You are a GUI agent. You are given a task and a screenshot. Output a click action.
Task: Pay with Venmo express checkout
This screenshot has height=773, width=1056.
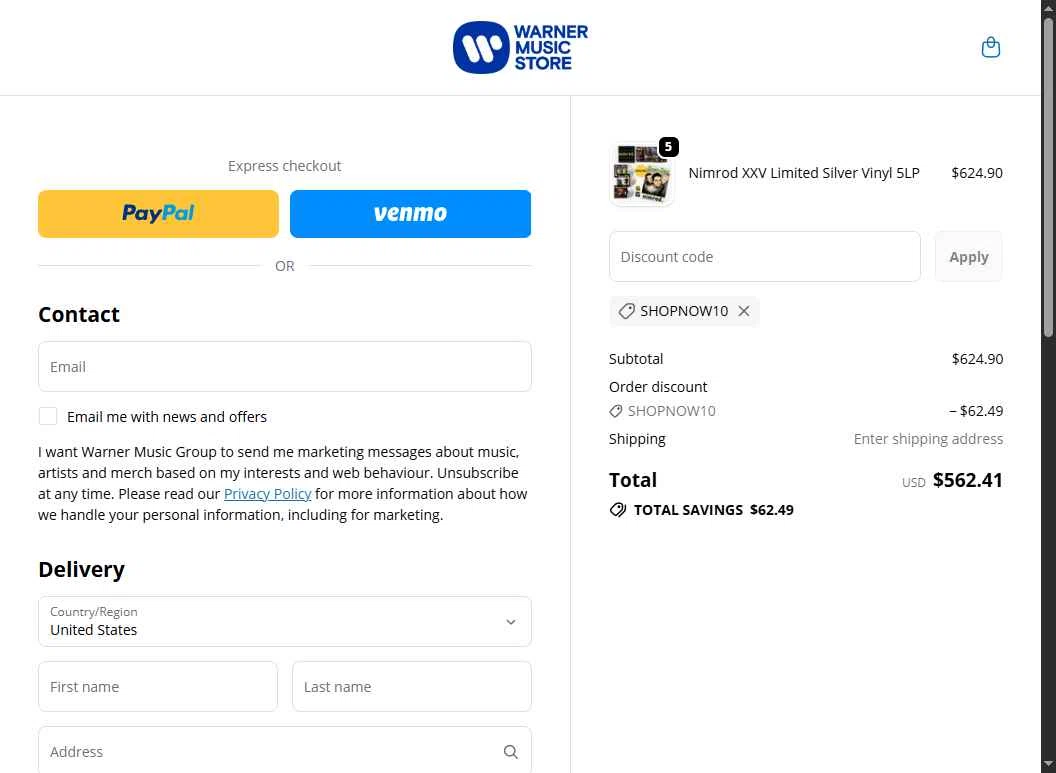pos(410,213)
